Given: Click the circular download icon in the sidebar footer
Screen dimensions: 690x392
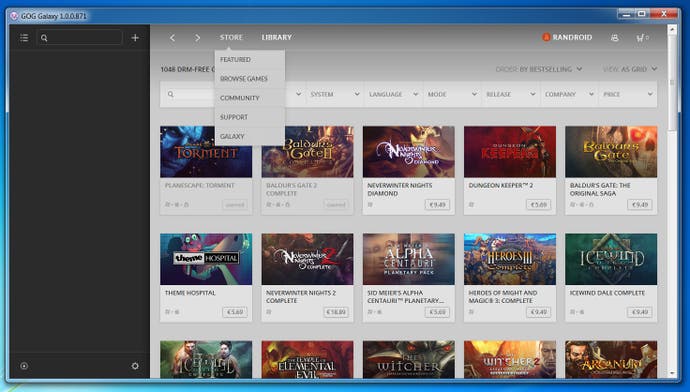Looking at the screenshot, I should 24,366.
